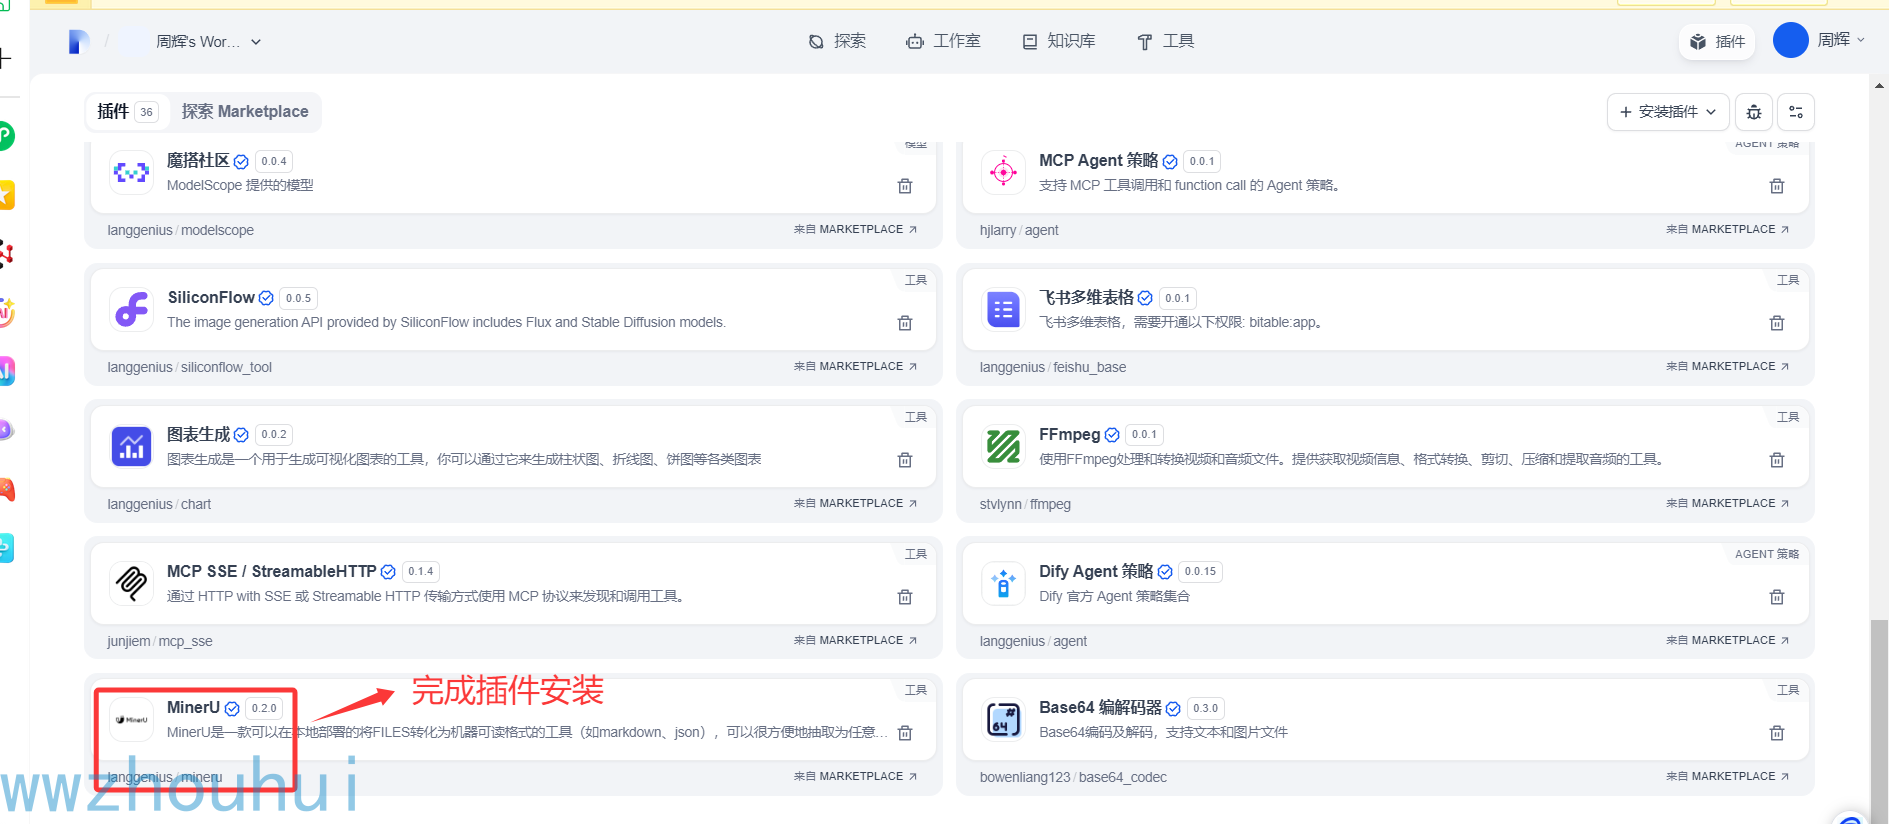Click the 魔搭社区 plugin icon
The width and height of the screenshot is (1889, 824).
click(x=131, y=172)
